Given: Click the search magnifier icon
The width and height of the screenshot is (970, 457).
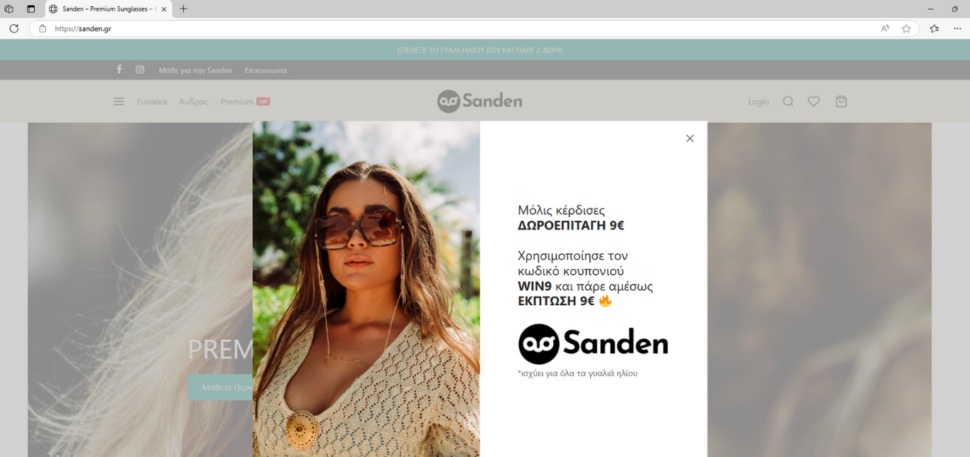Looking at the screenshot, I should (788, 101).
